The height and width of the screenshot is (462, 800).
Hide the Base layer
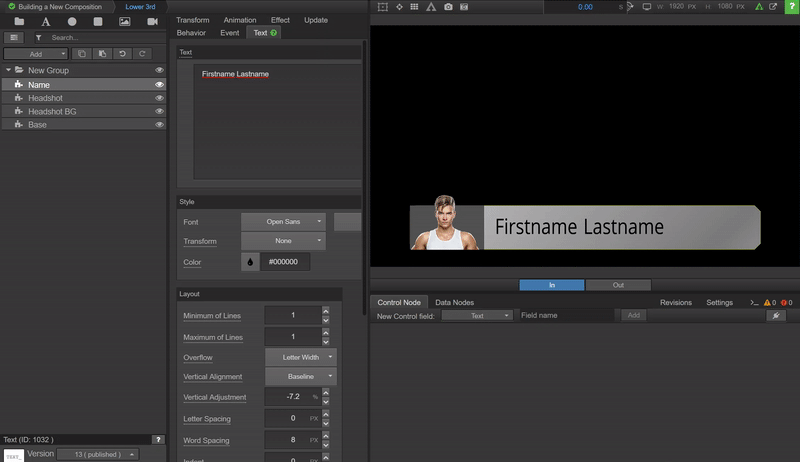[x=159, y=125]
